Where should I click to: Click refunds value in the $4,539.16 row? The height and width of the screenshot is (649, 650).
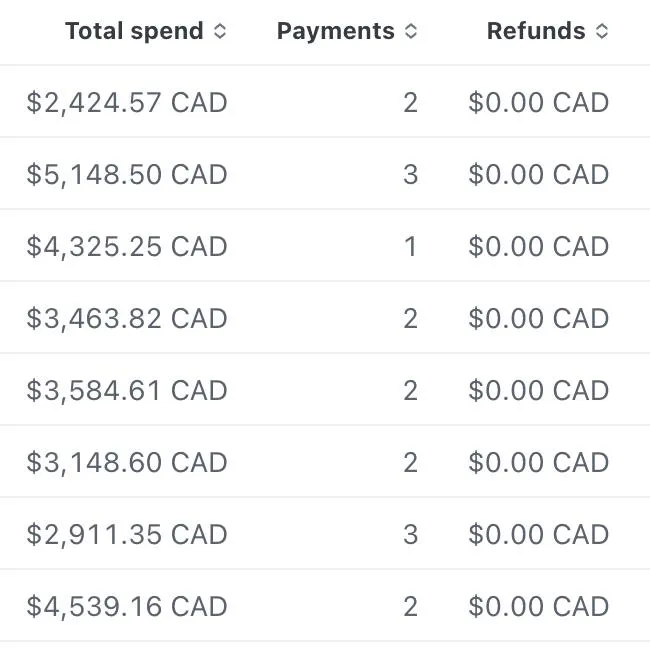(x=538, y=606)
